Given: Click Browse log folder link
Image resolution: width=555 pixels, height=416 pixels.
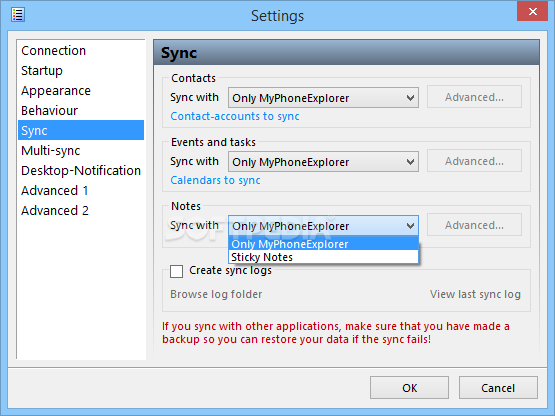Looking at the screenshot, I should click(216, 294).
